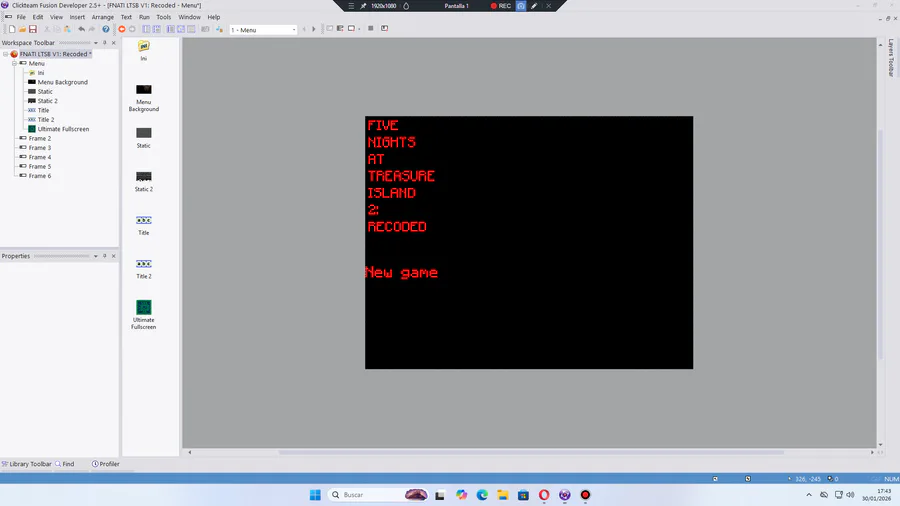Click the pen annotation icon in recorder bar
This screenshot has height=506, width=900.
534,6
